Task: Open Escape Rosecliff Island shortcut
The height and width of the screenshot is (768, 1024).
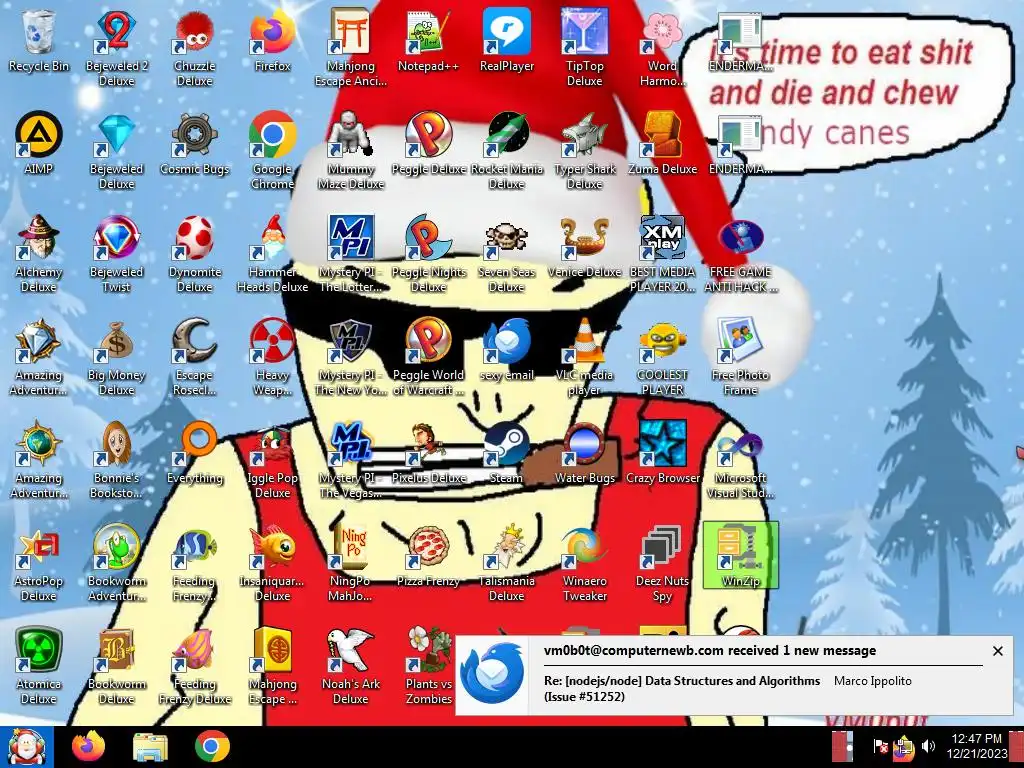Action: (x=195, y=357)
